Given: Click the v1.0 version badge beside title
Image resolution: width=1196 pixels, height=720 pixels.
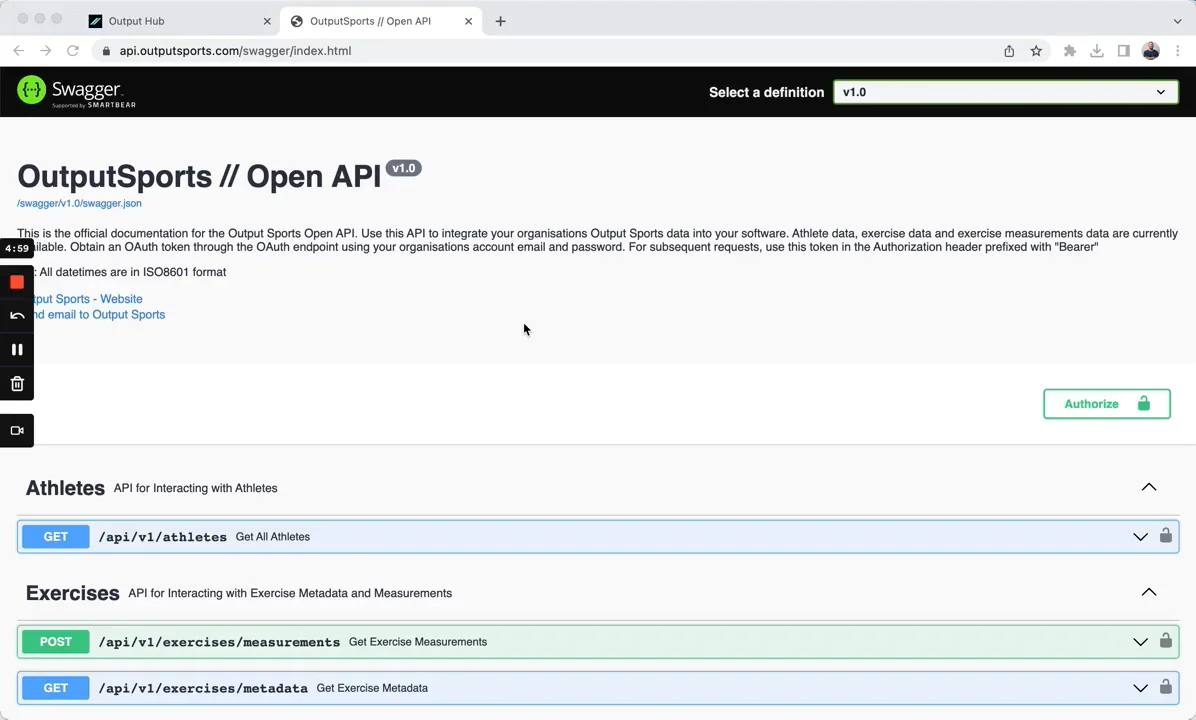Looking at the screenshot, I should (x=403, y=169).
